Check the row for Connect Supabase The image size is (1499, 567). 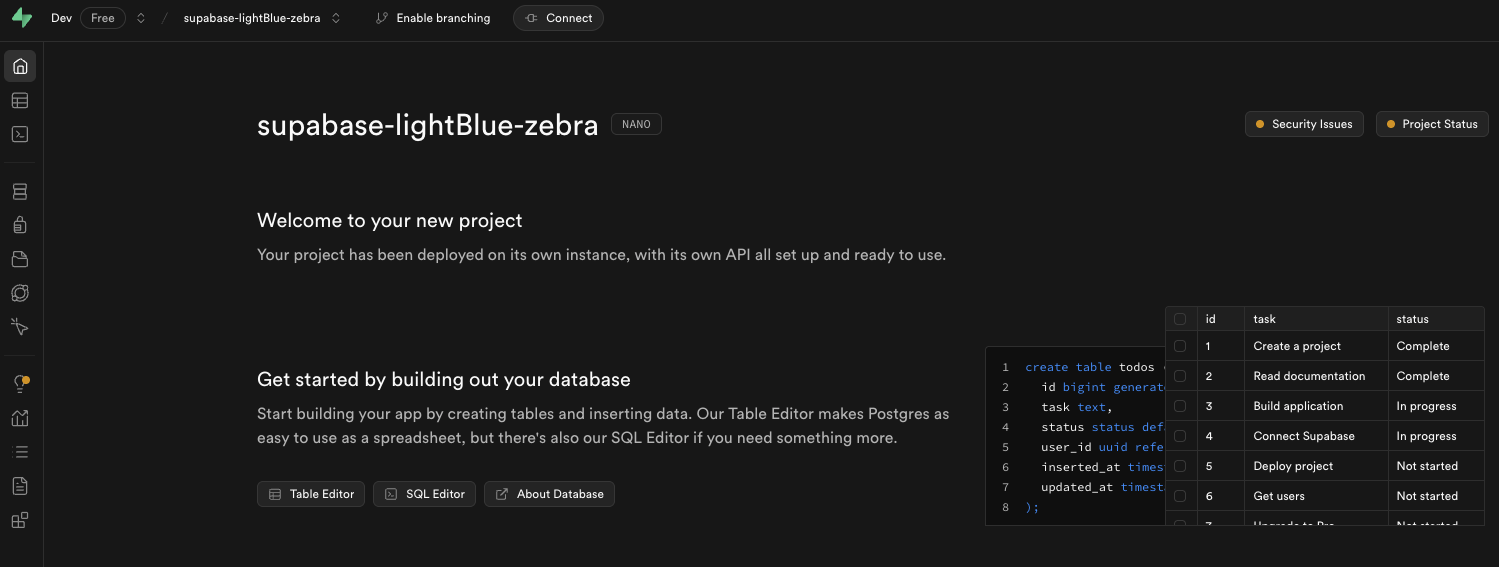pyautogui.click(x=1180, y=436)
